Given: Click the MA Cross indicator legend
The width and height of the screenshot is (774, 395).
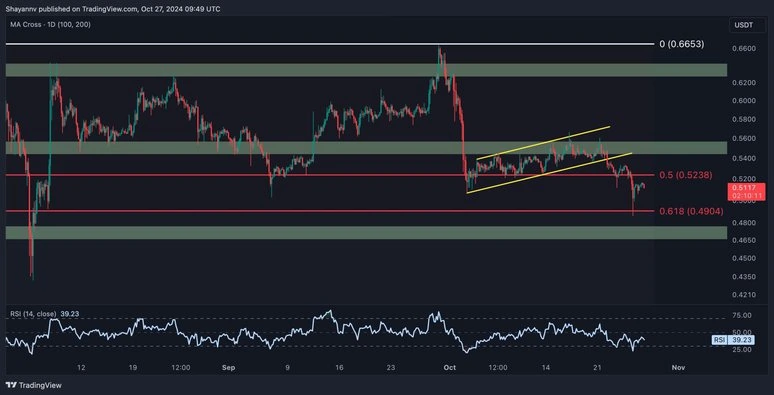Looking at the screenshot, I should 51,24.
